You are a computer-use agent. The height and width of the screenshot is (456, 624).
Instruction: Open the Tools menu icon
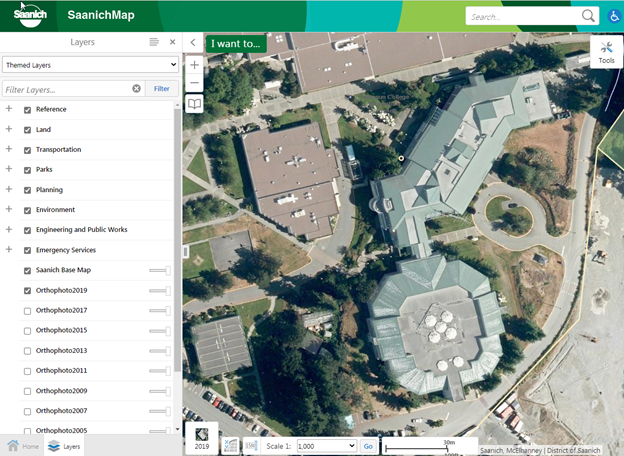click(x=606, y=52)
